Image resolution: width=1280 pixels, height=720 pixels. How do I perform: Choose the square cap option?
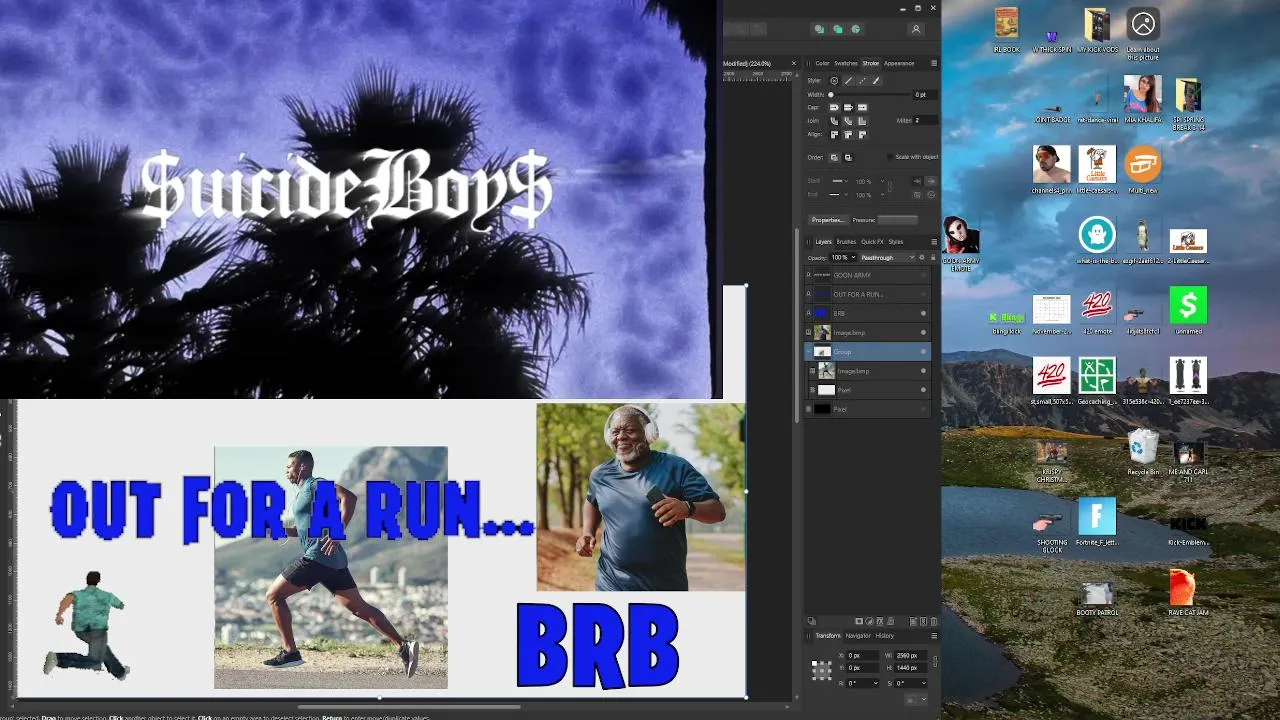pos(863,107)
